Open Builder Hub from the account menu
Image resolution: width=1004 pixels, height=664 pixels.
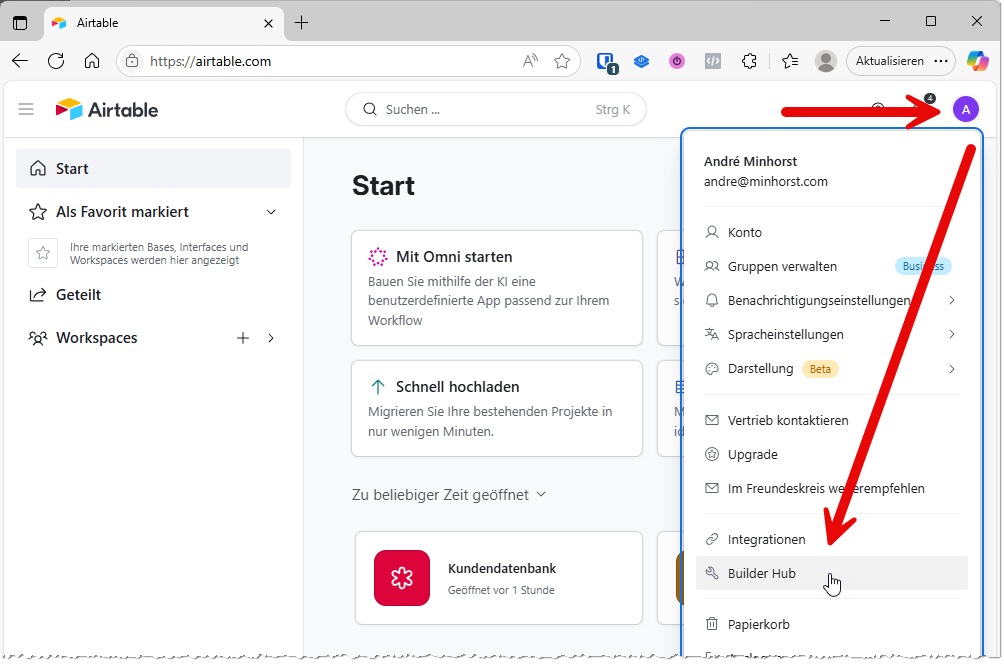(762, 573)
